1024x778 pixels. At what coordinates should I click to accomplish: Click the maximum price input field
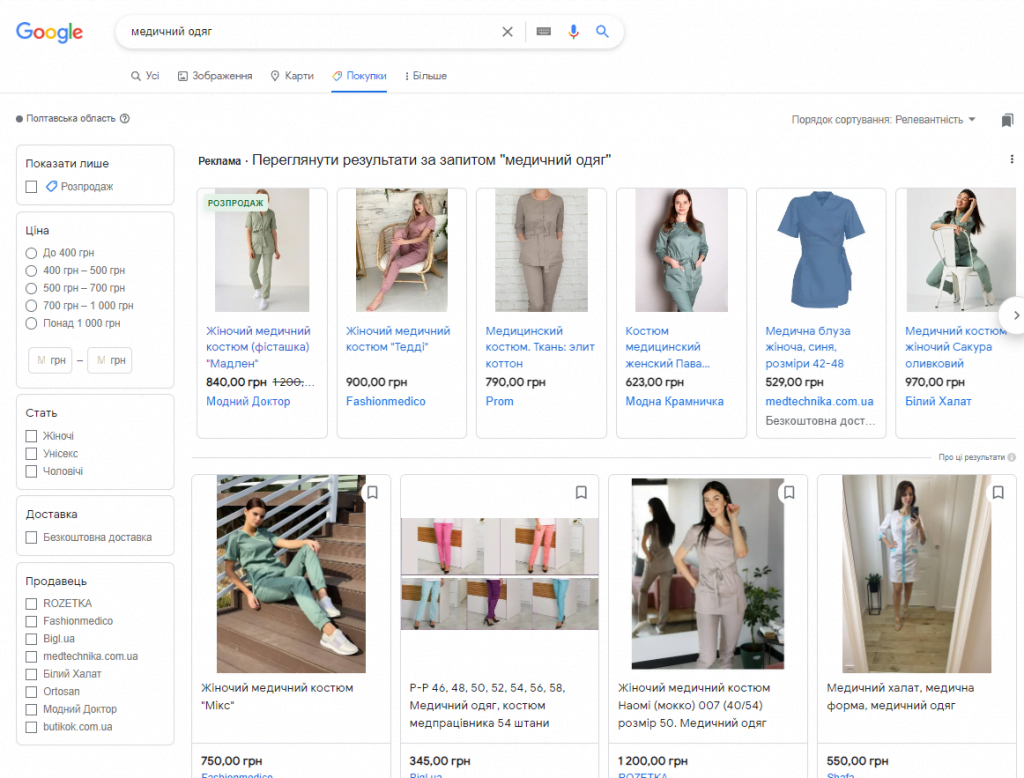click(x=110, y=360)
